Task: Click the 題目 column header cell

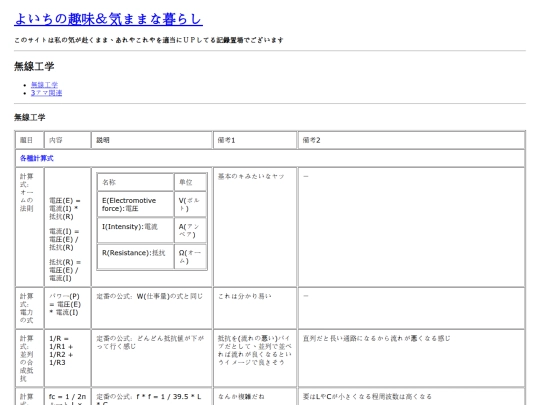Action: [x=30, y=140]
